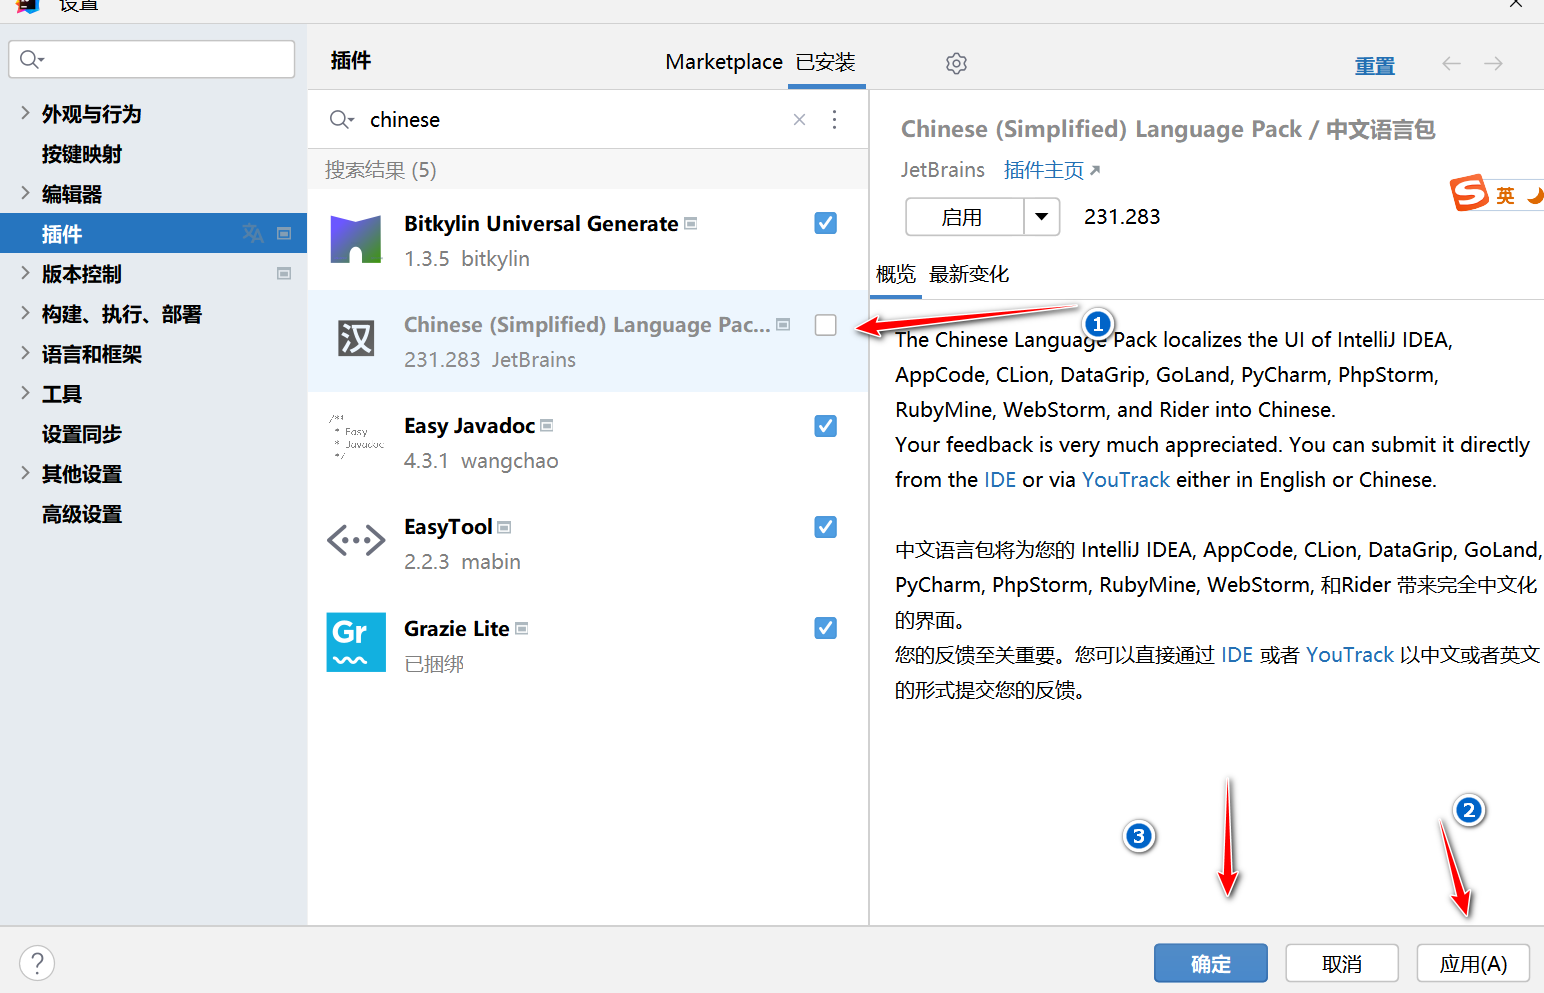Click version number 231.283 beside 启用
The width and height of the screenshot is (1544, 993).
pos(1122,217)
